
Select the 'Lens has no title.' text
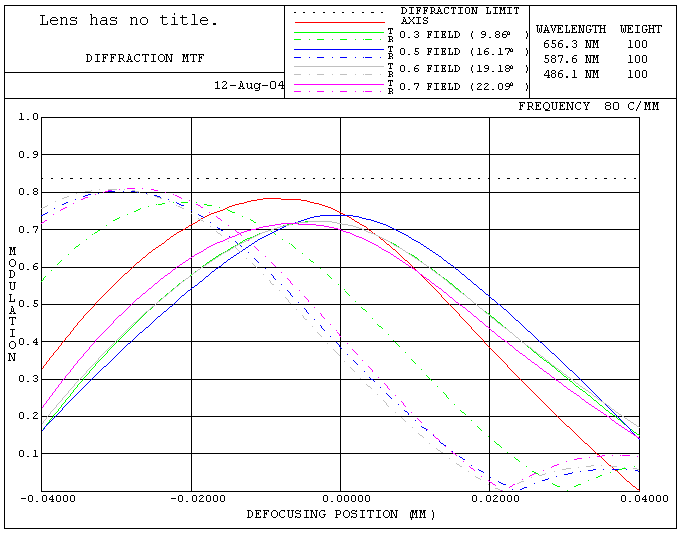pos(129,20)
